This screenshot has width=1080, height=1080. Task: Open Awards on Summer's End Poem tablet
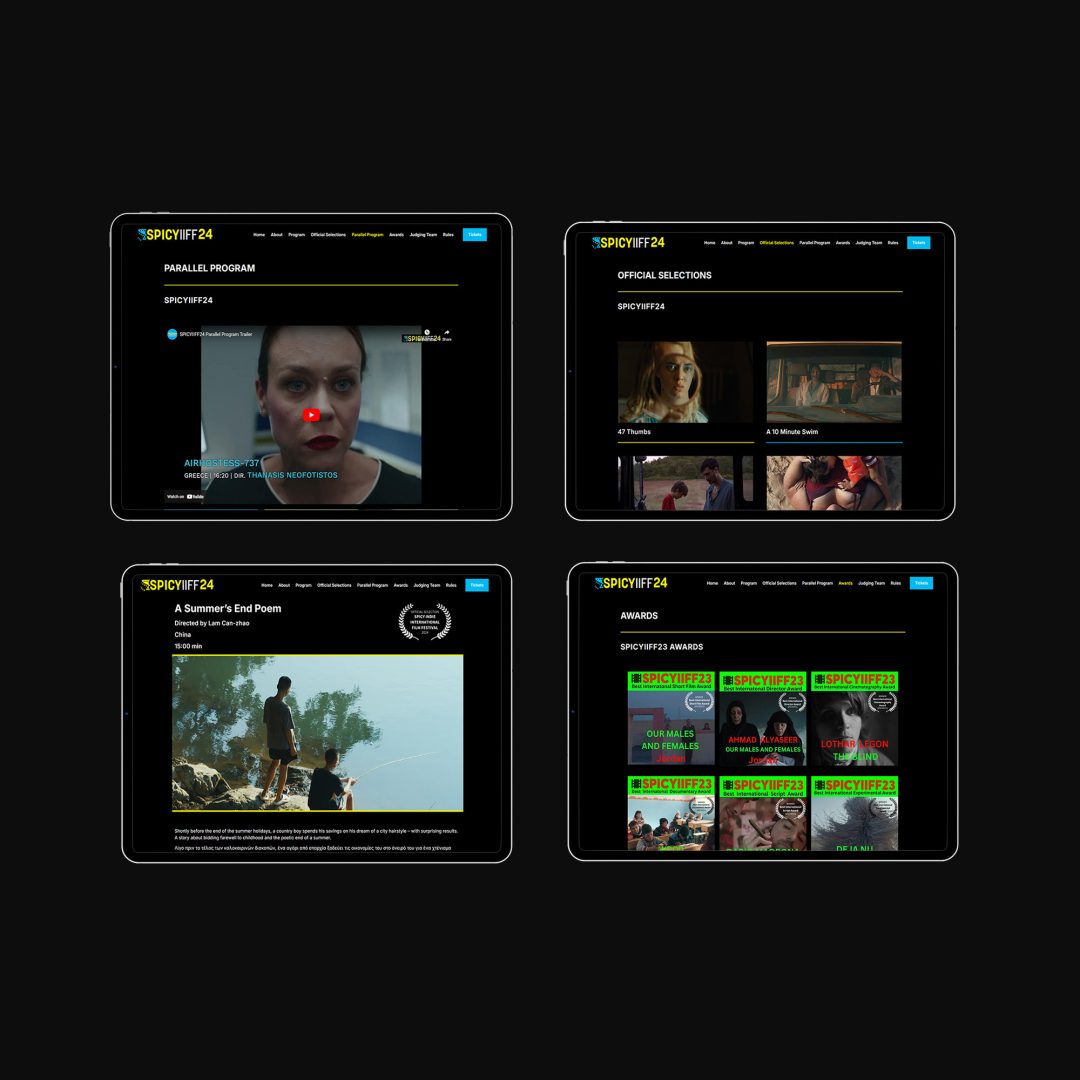[x=400, y=585]
